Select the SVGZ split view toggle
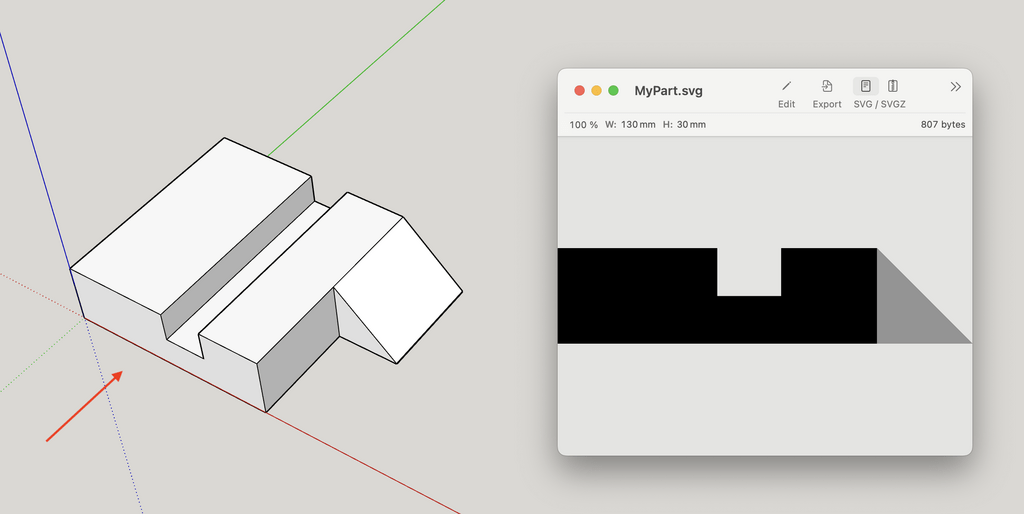1024x514 pixels. tap(893, 86)
